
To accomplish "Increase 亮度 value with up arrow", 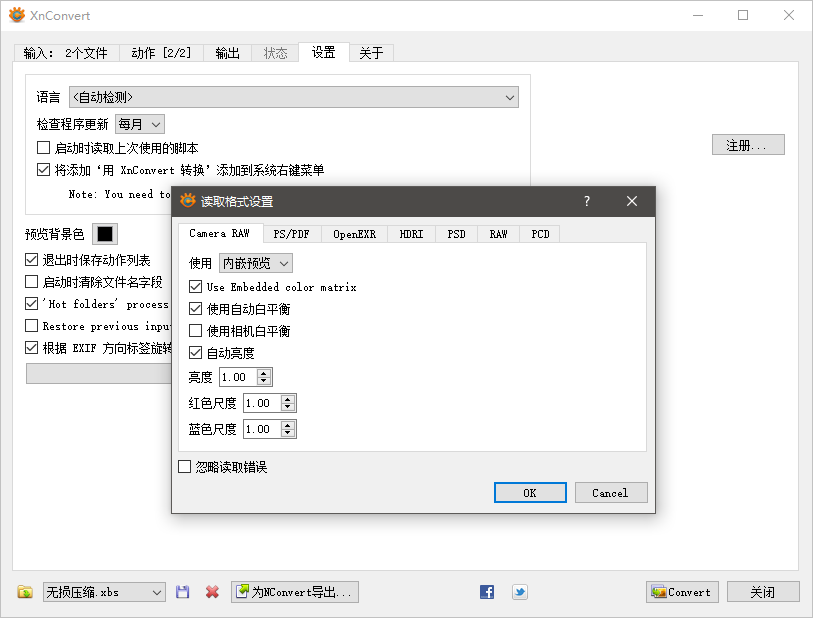I will (264, 373).
